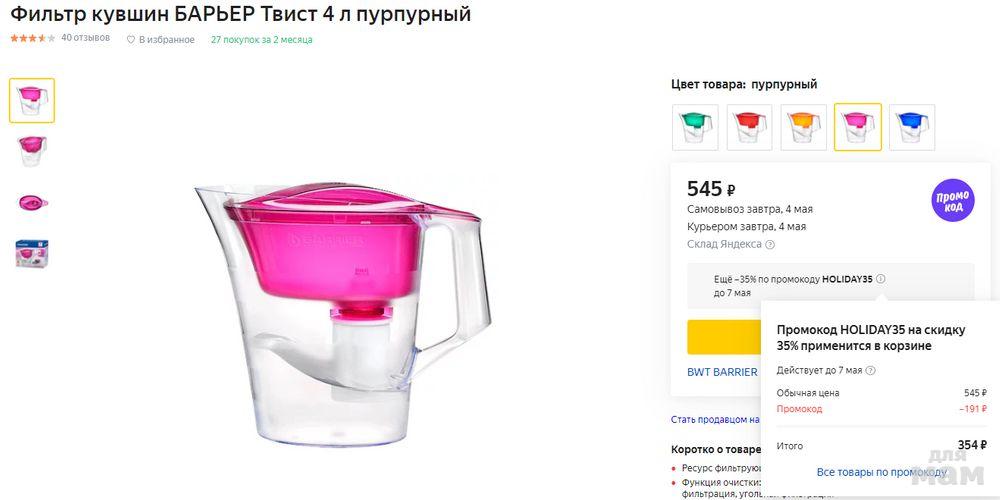Viewport: 1000px width, 500px height.
Task: Click the info icon next to HOLIDAY35
Action: coord(881,280)
